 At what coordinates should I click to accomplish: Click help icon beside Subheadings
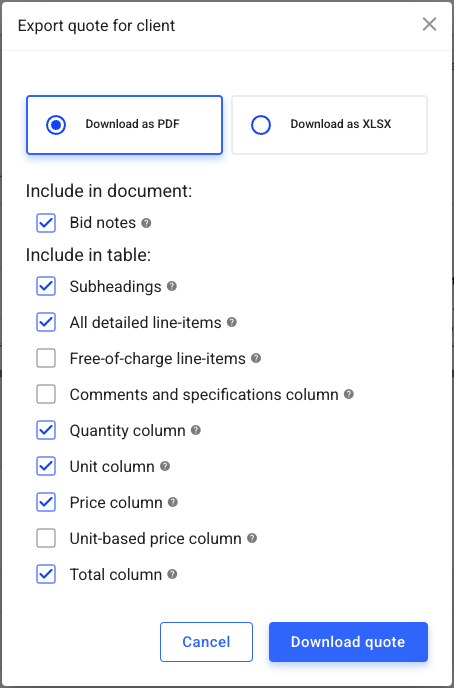click(x=172, y=287)
